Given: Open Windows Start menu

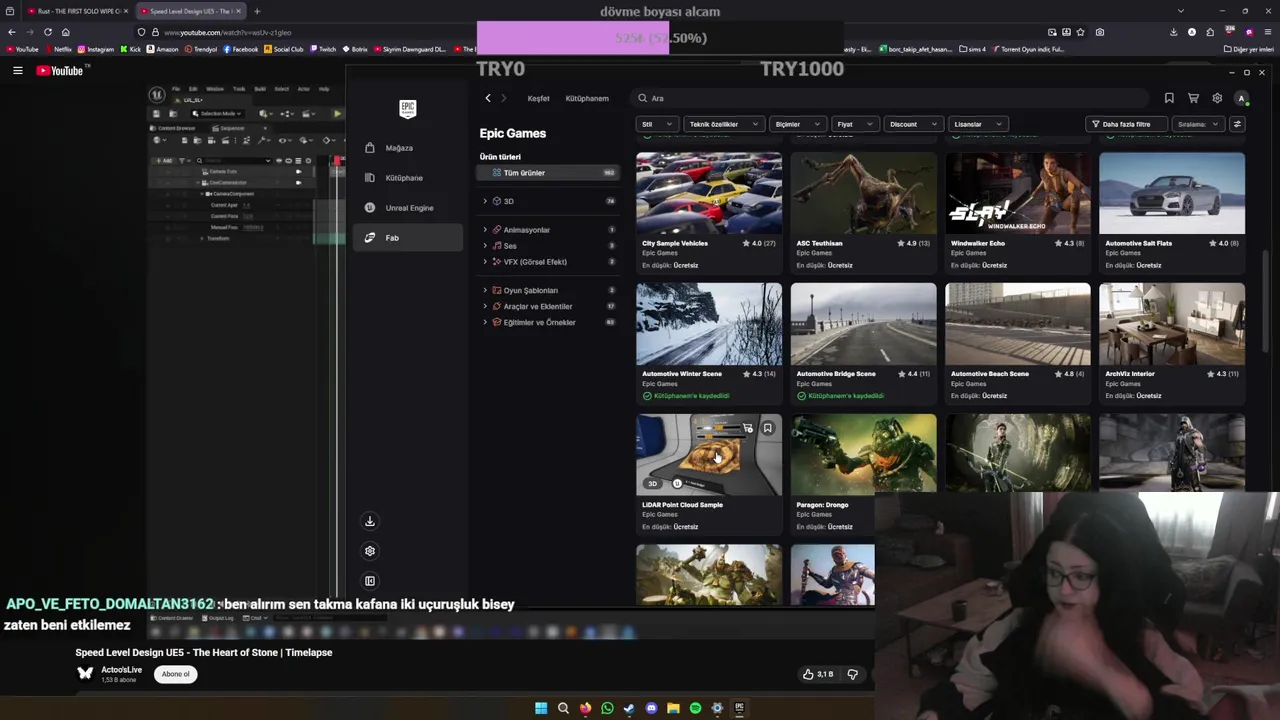Looking at the screenshot, I should point(541,708).
